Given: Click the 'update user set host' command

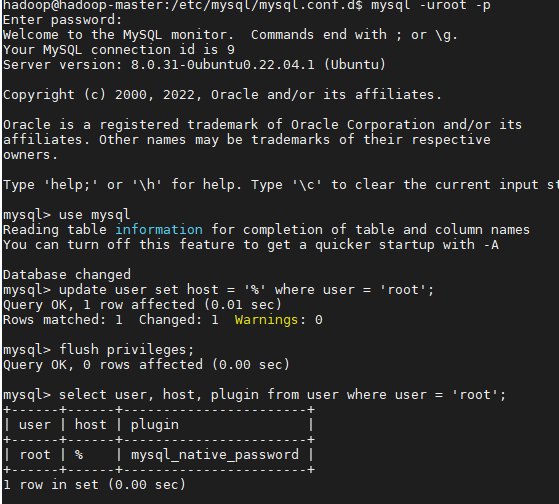Looking at the screenshot, I should pos(246,290).
